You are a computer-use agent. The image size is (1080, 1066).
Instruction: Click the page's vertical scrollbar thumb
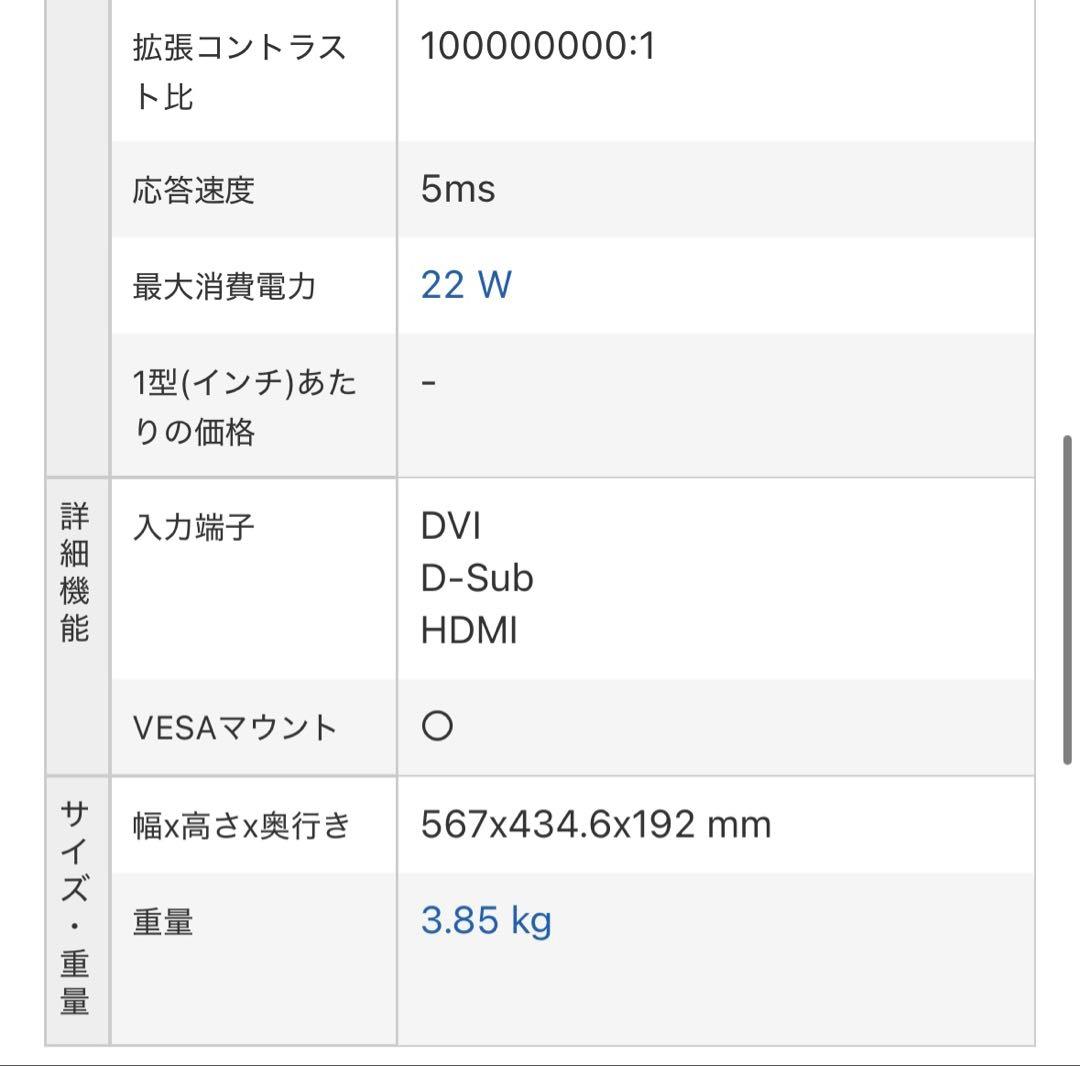[x=1067, y=600]
